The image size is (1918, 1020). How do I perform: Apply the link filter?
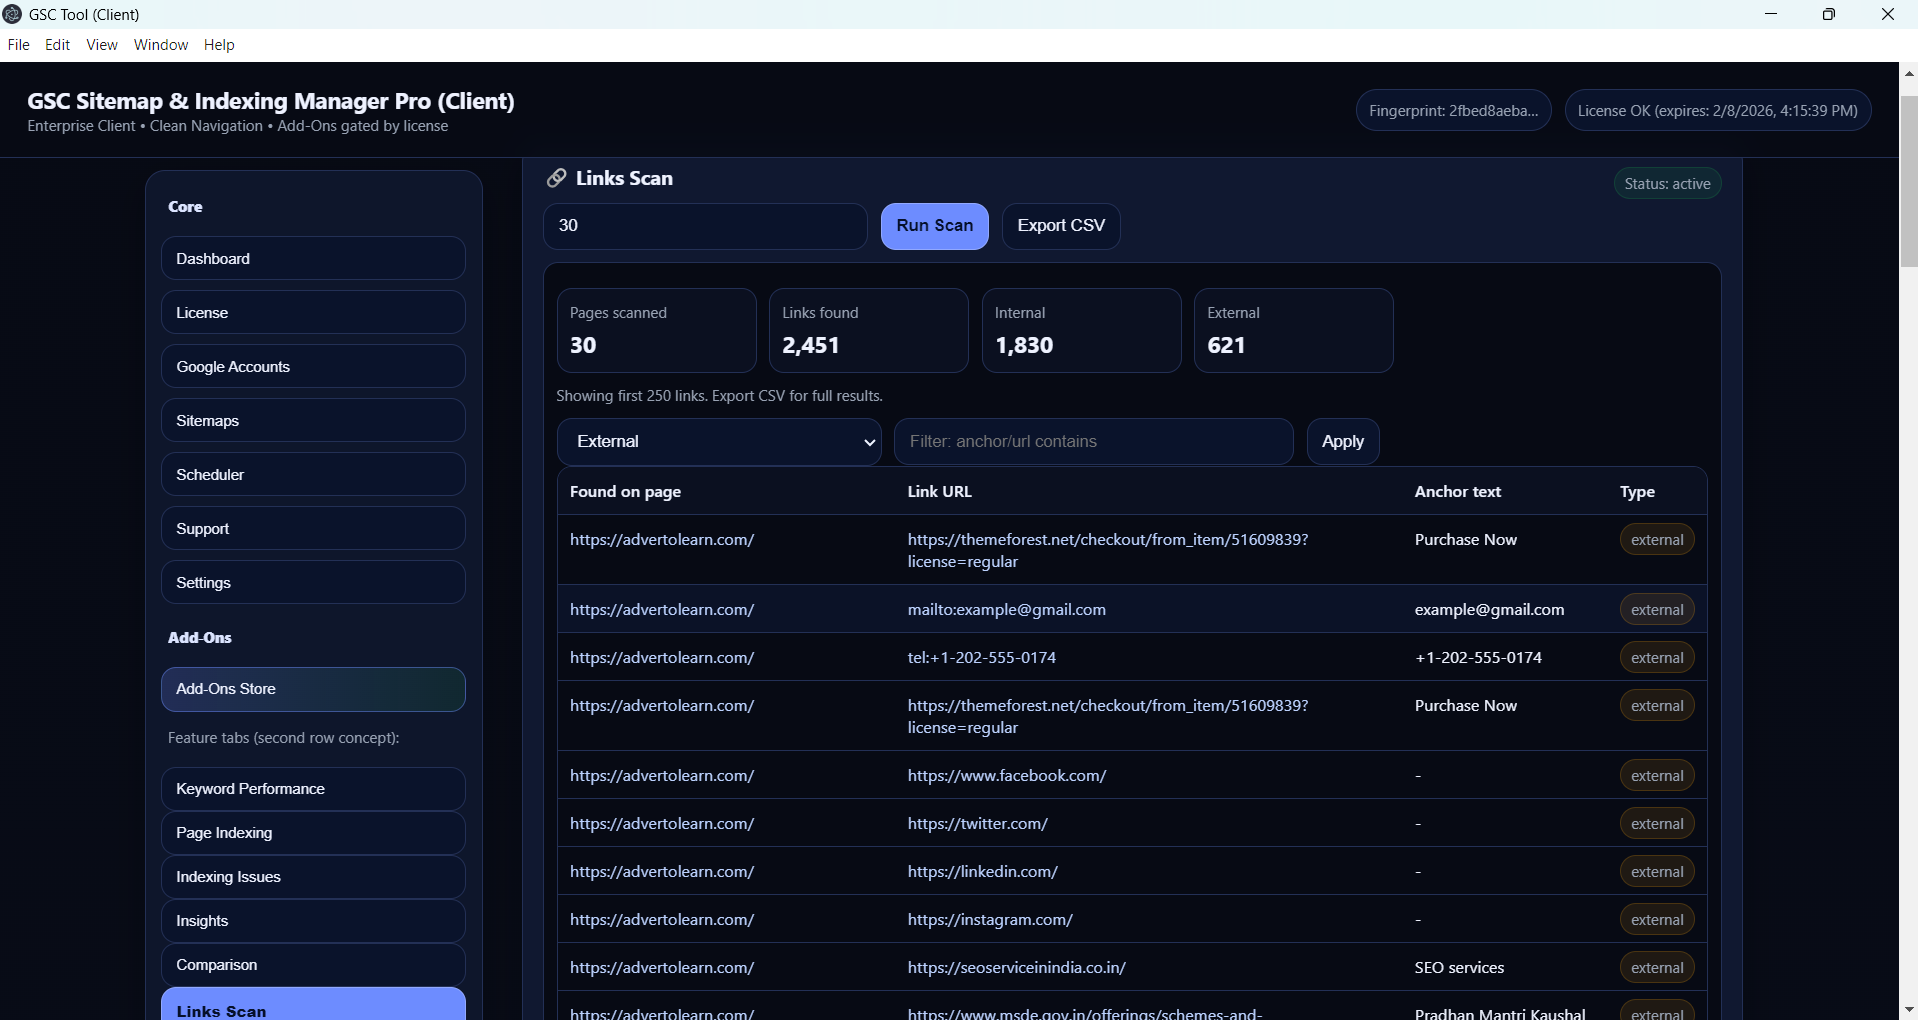(x=1342, y=441)
